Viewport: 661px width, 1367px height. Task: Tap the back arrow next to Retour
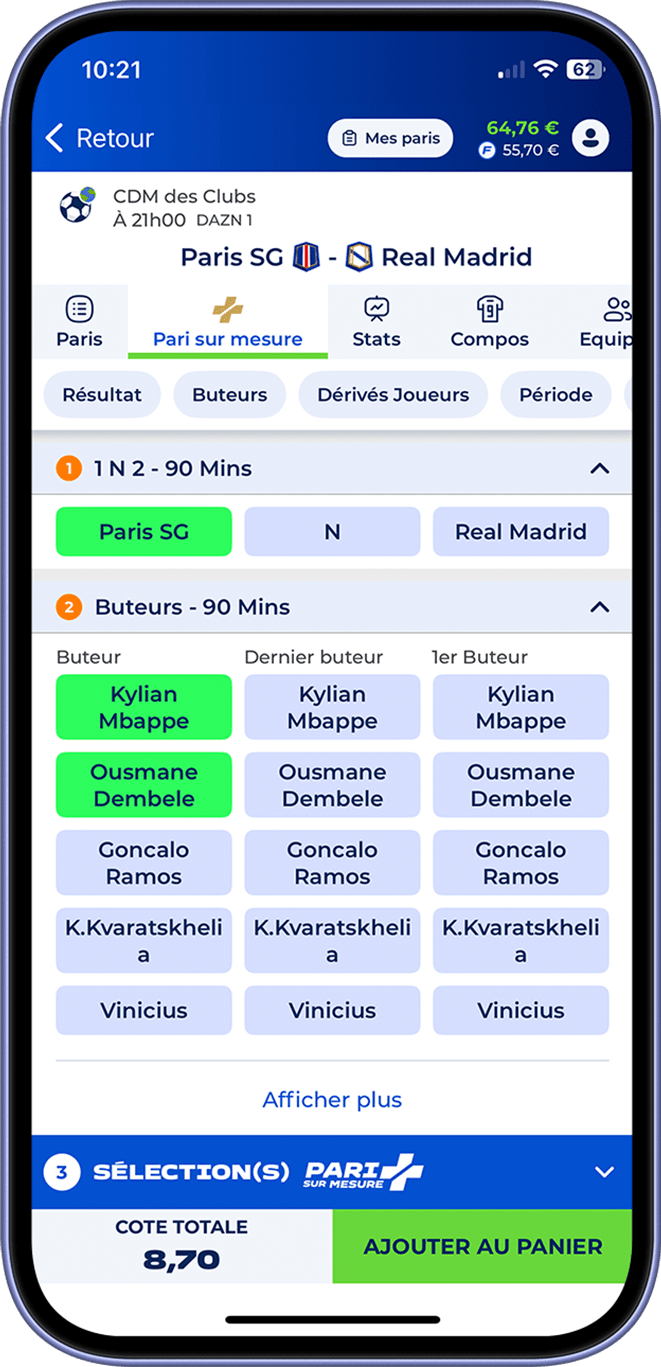[x=56, y=138]
